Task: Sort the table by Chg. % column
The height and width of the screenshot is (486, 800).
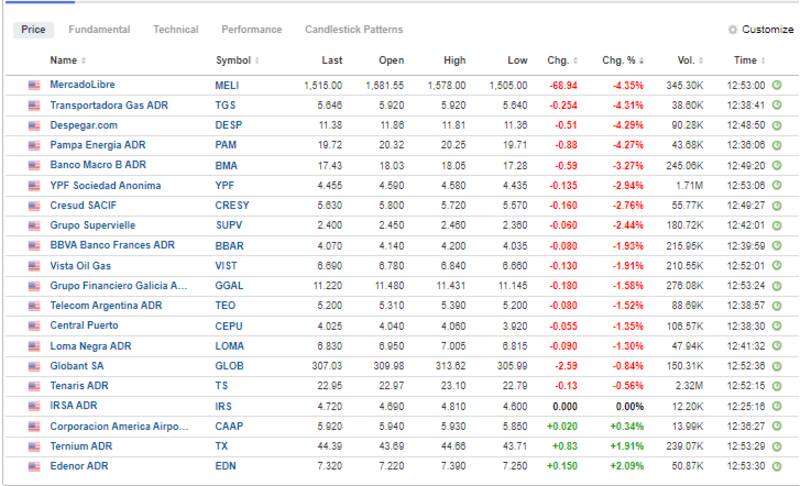Action: [x=617, y=60]
